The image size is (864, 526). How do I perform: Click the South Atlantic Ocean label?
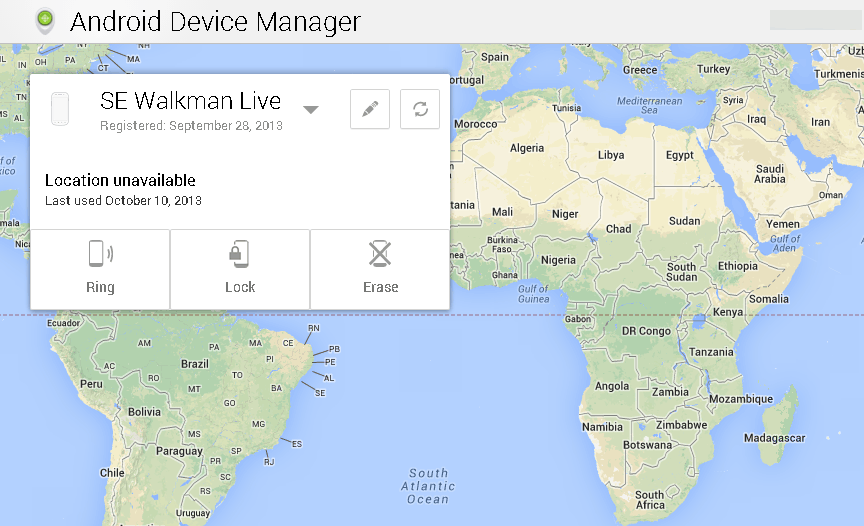point(428,486)
